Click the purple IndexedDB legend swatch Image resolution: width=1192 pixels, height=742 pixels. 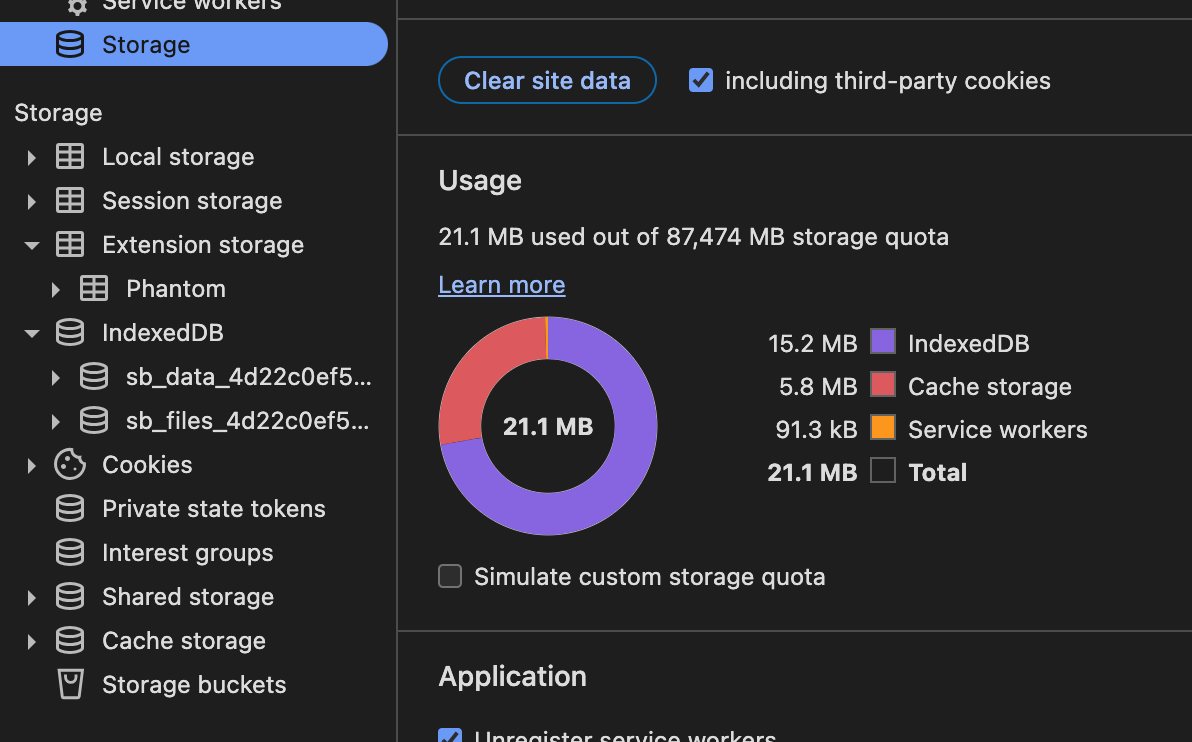(x=882, y=342)
